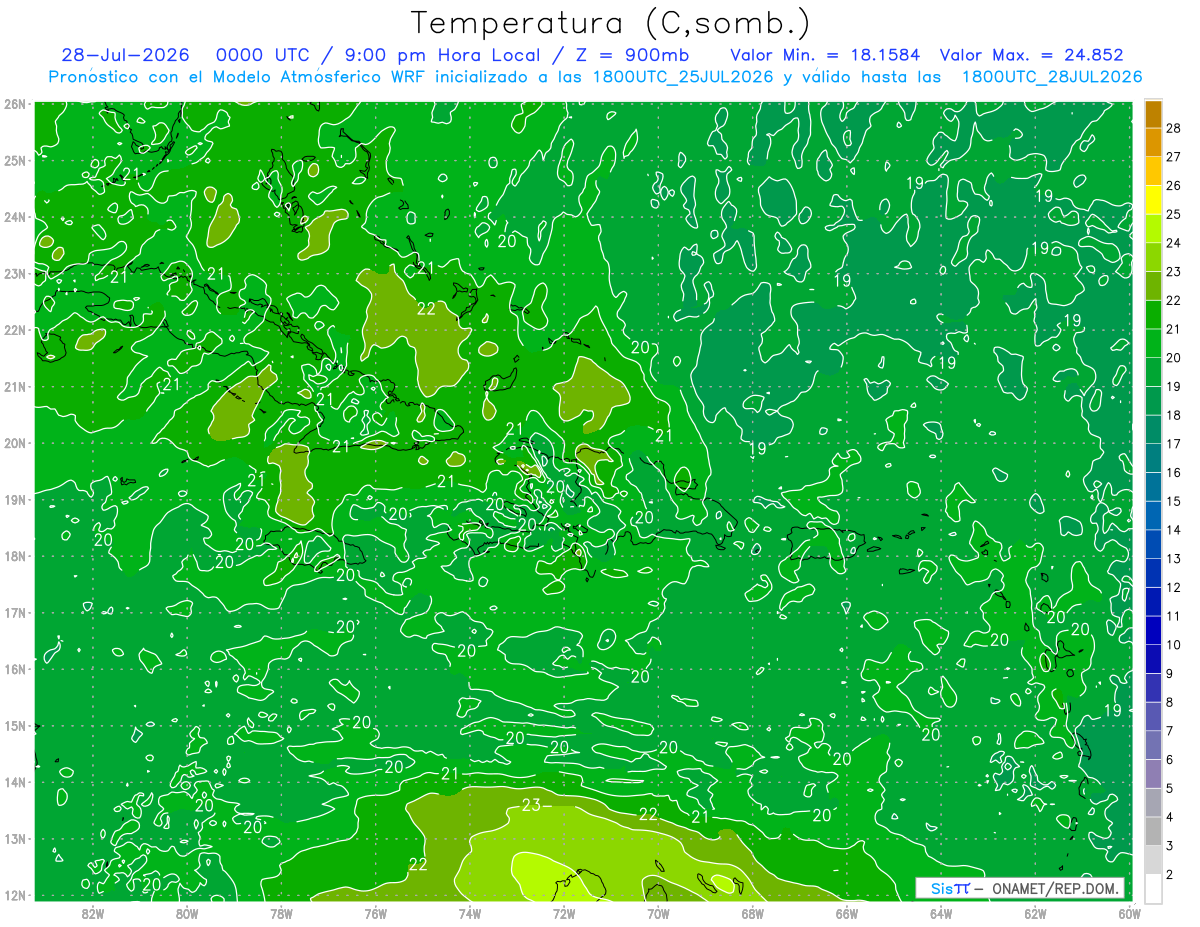The height and width of the screenshot is (927, 1200).
Task: Click the longitude axis label 62W
Action: point(1035,913)
